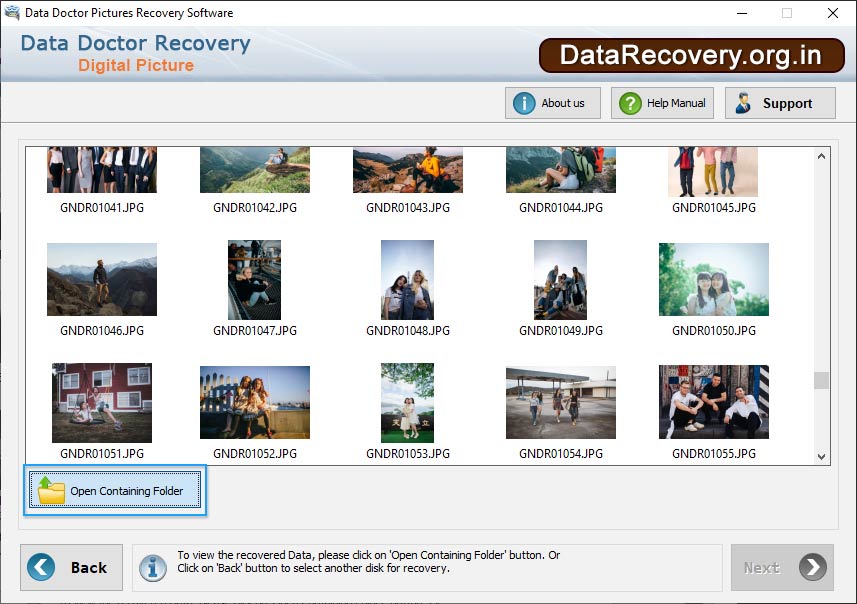The image size is (857, 604).
Task: Select the GNDR01050.JPG thumbnail
Action: 714,279
